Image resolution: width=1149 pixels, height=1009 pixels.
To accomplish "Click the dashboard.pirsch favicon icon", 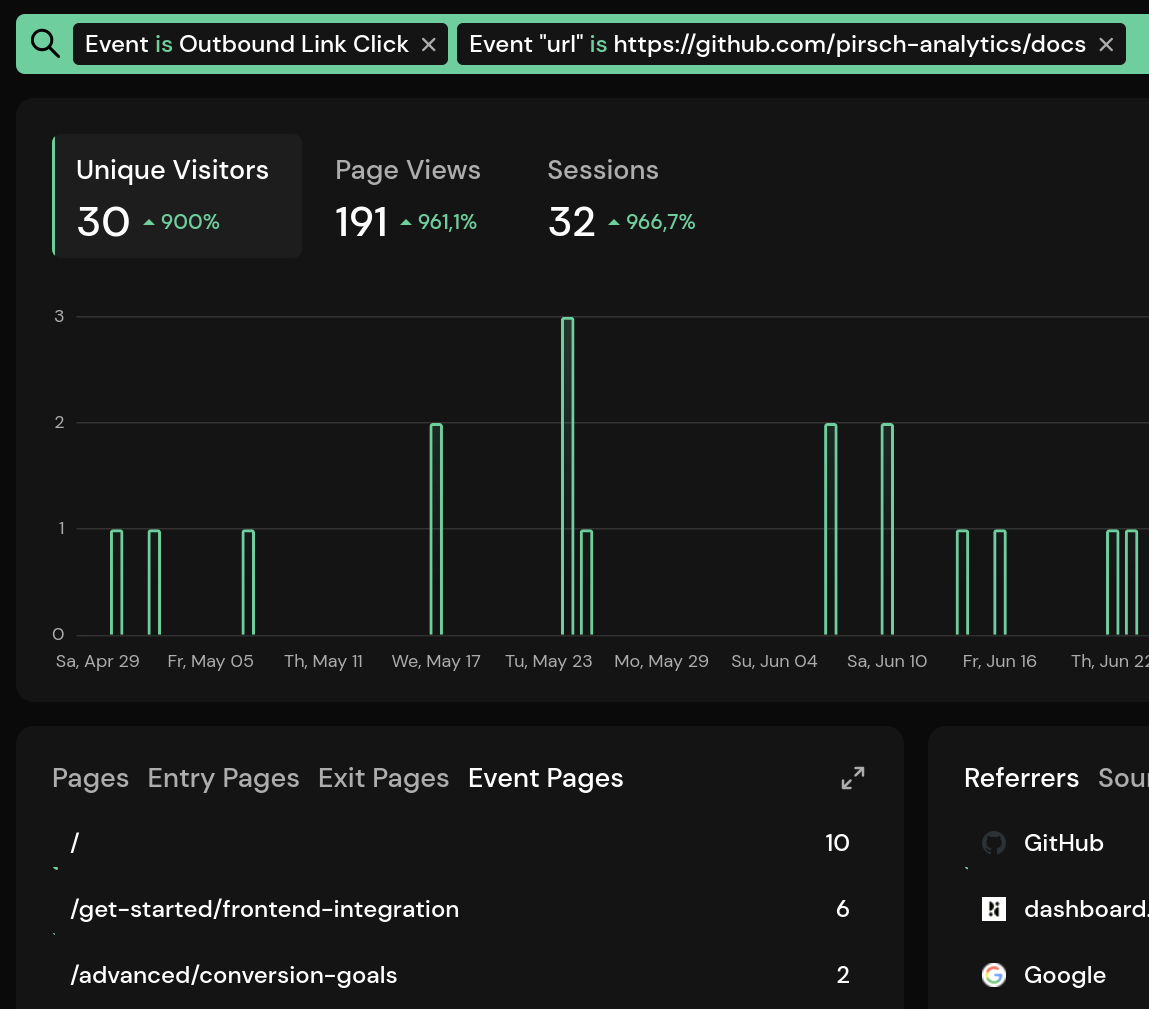I will (x=993, y=909).
